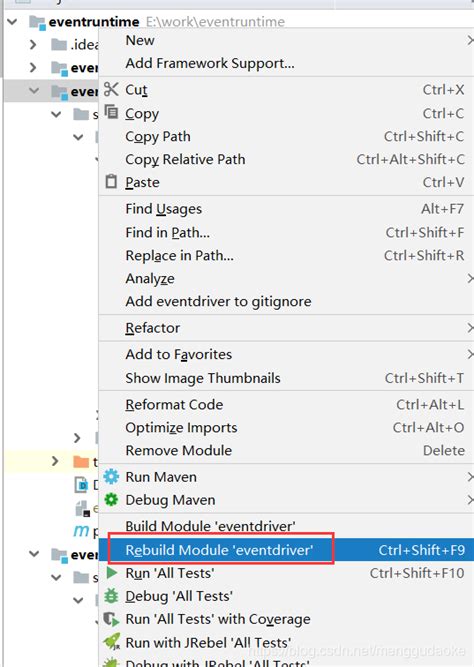Click the Copy icon in menu
Viewport: 474px width, 667px height.
point(111,112)
